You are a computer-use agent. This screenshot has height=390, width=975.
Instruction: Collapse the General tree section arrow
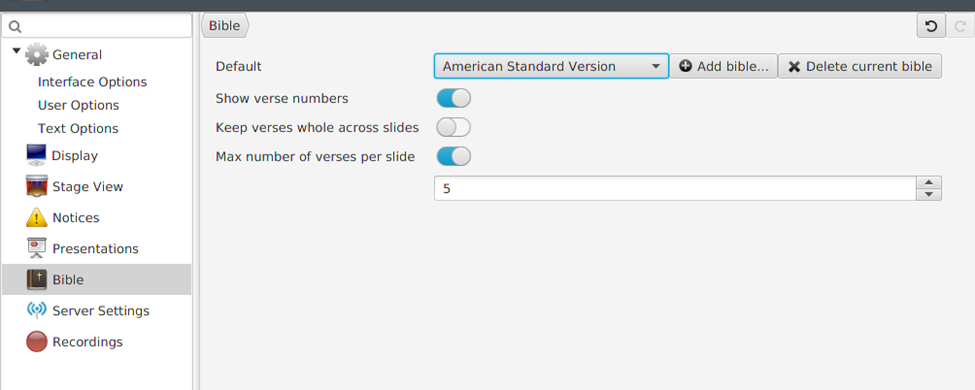(16, 50)
